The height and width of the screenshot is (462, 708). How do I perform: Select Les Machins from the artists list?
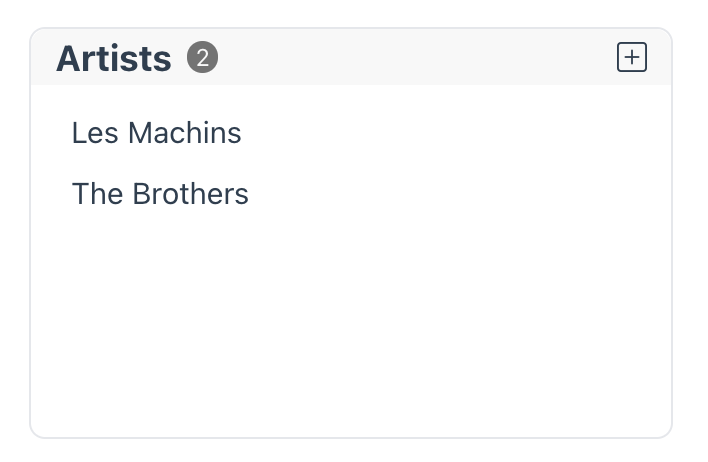click(157, 133)
